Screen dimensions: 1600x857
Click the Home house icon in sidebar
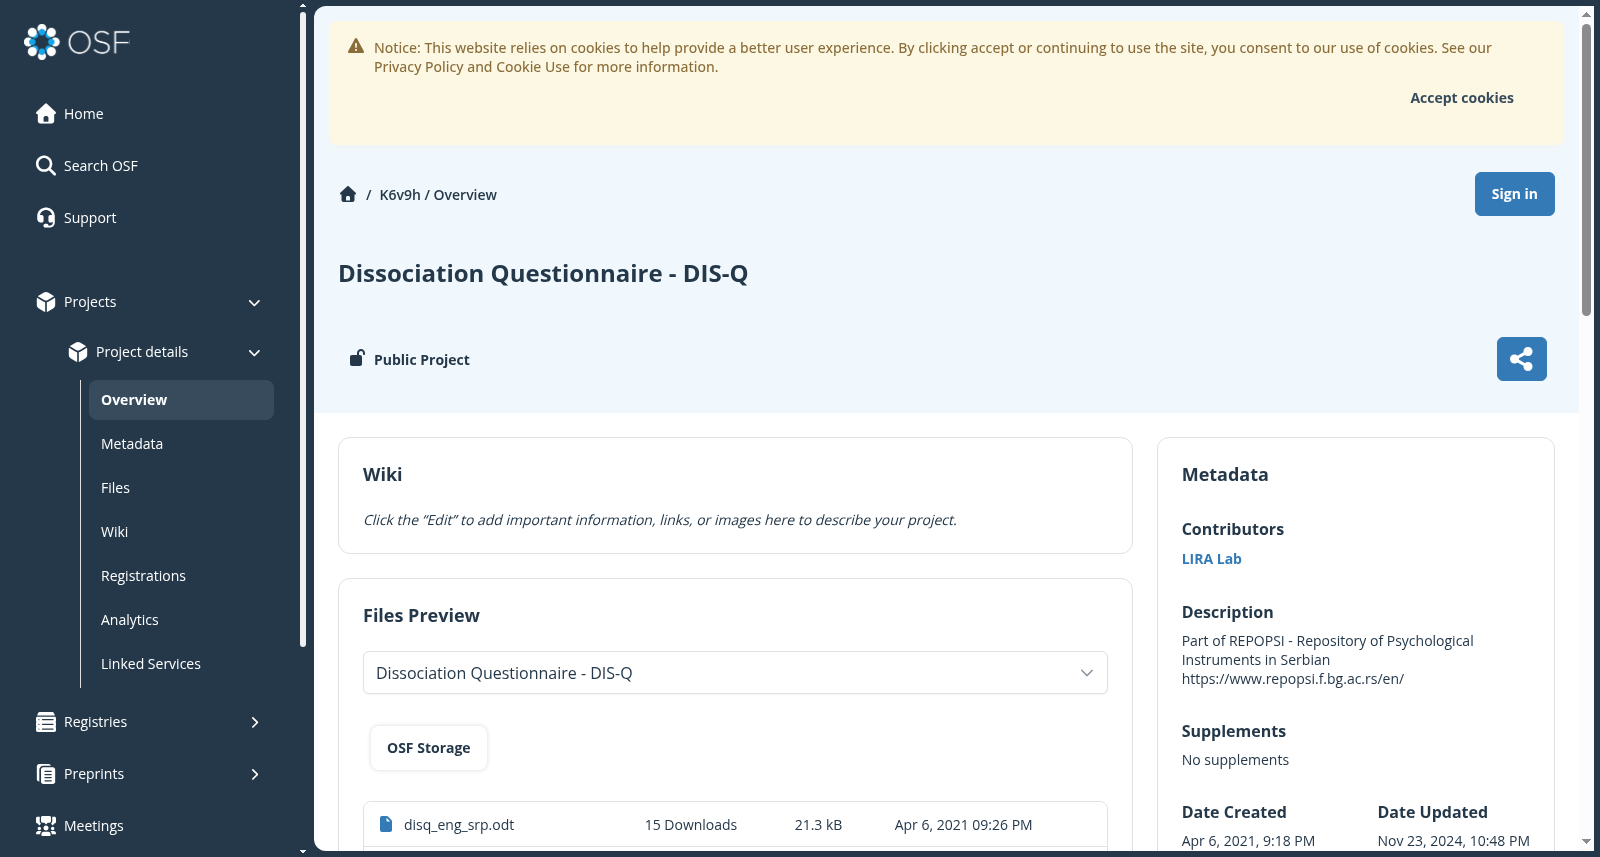tap(46, 114)
